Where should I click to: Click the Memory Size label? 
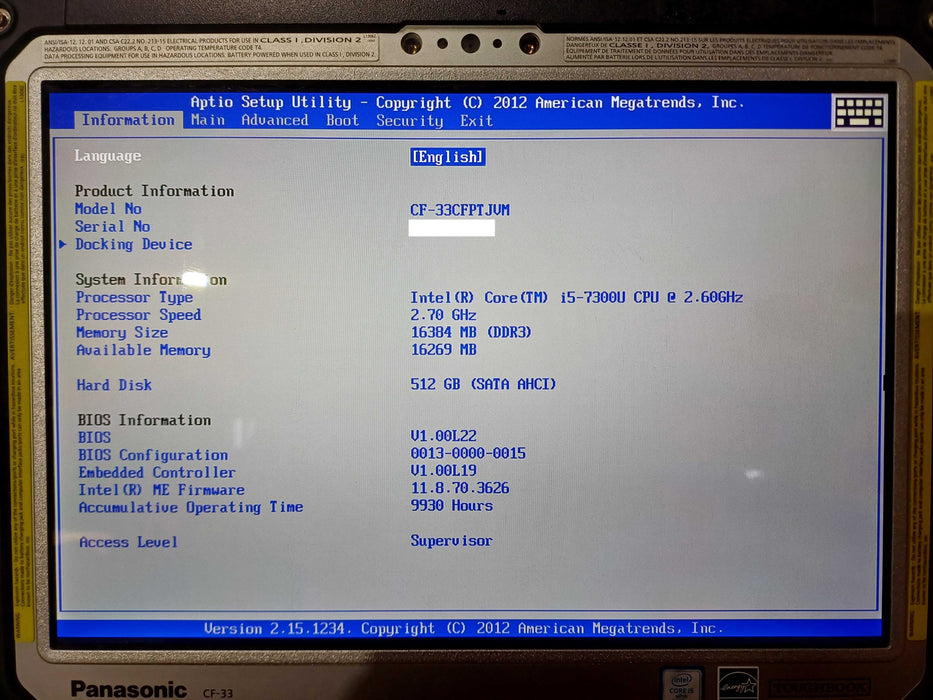122,333
